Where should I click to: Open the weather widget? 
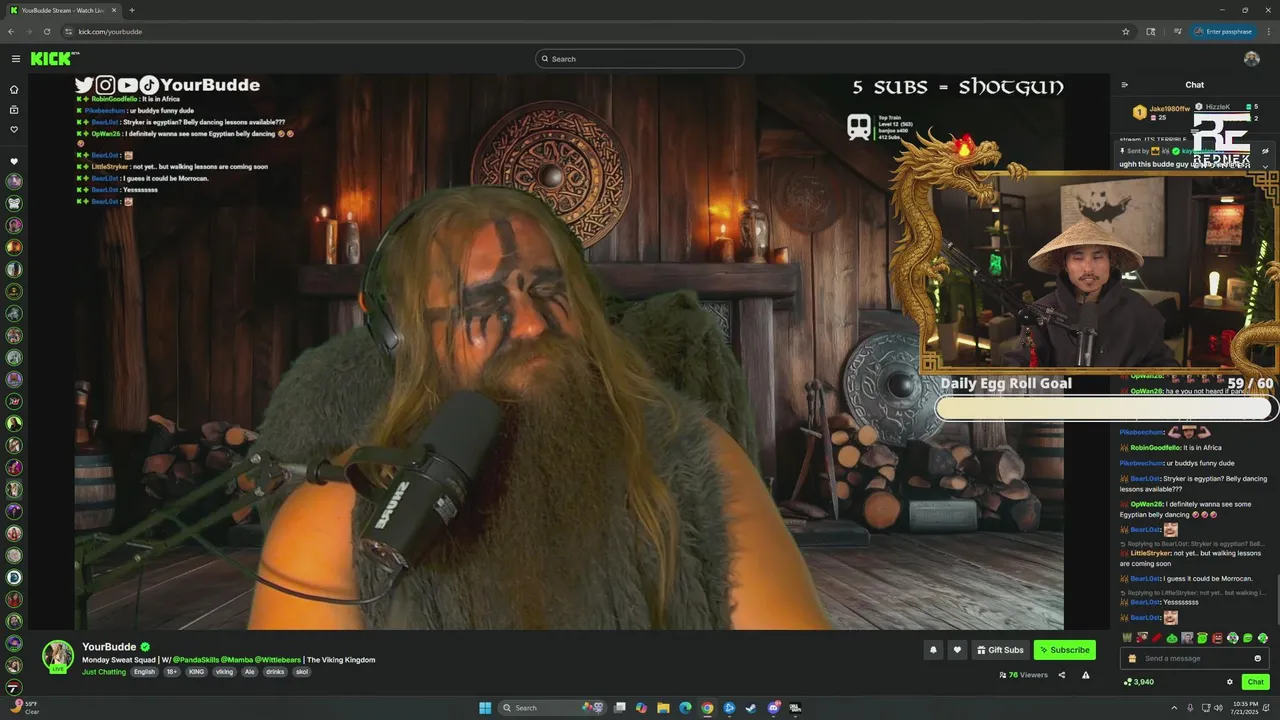(25, 707)
